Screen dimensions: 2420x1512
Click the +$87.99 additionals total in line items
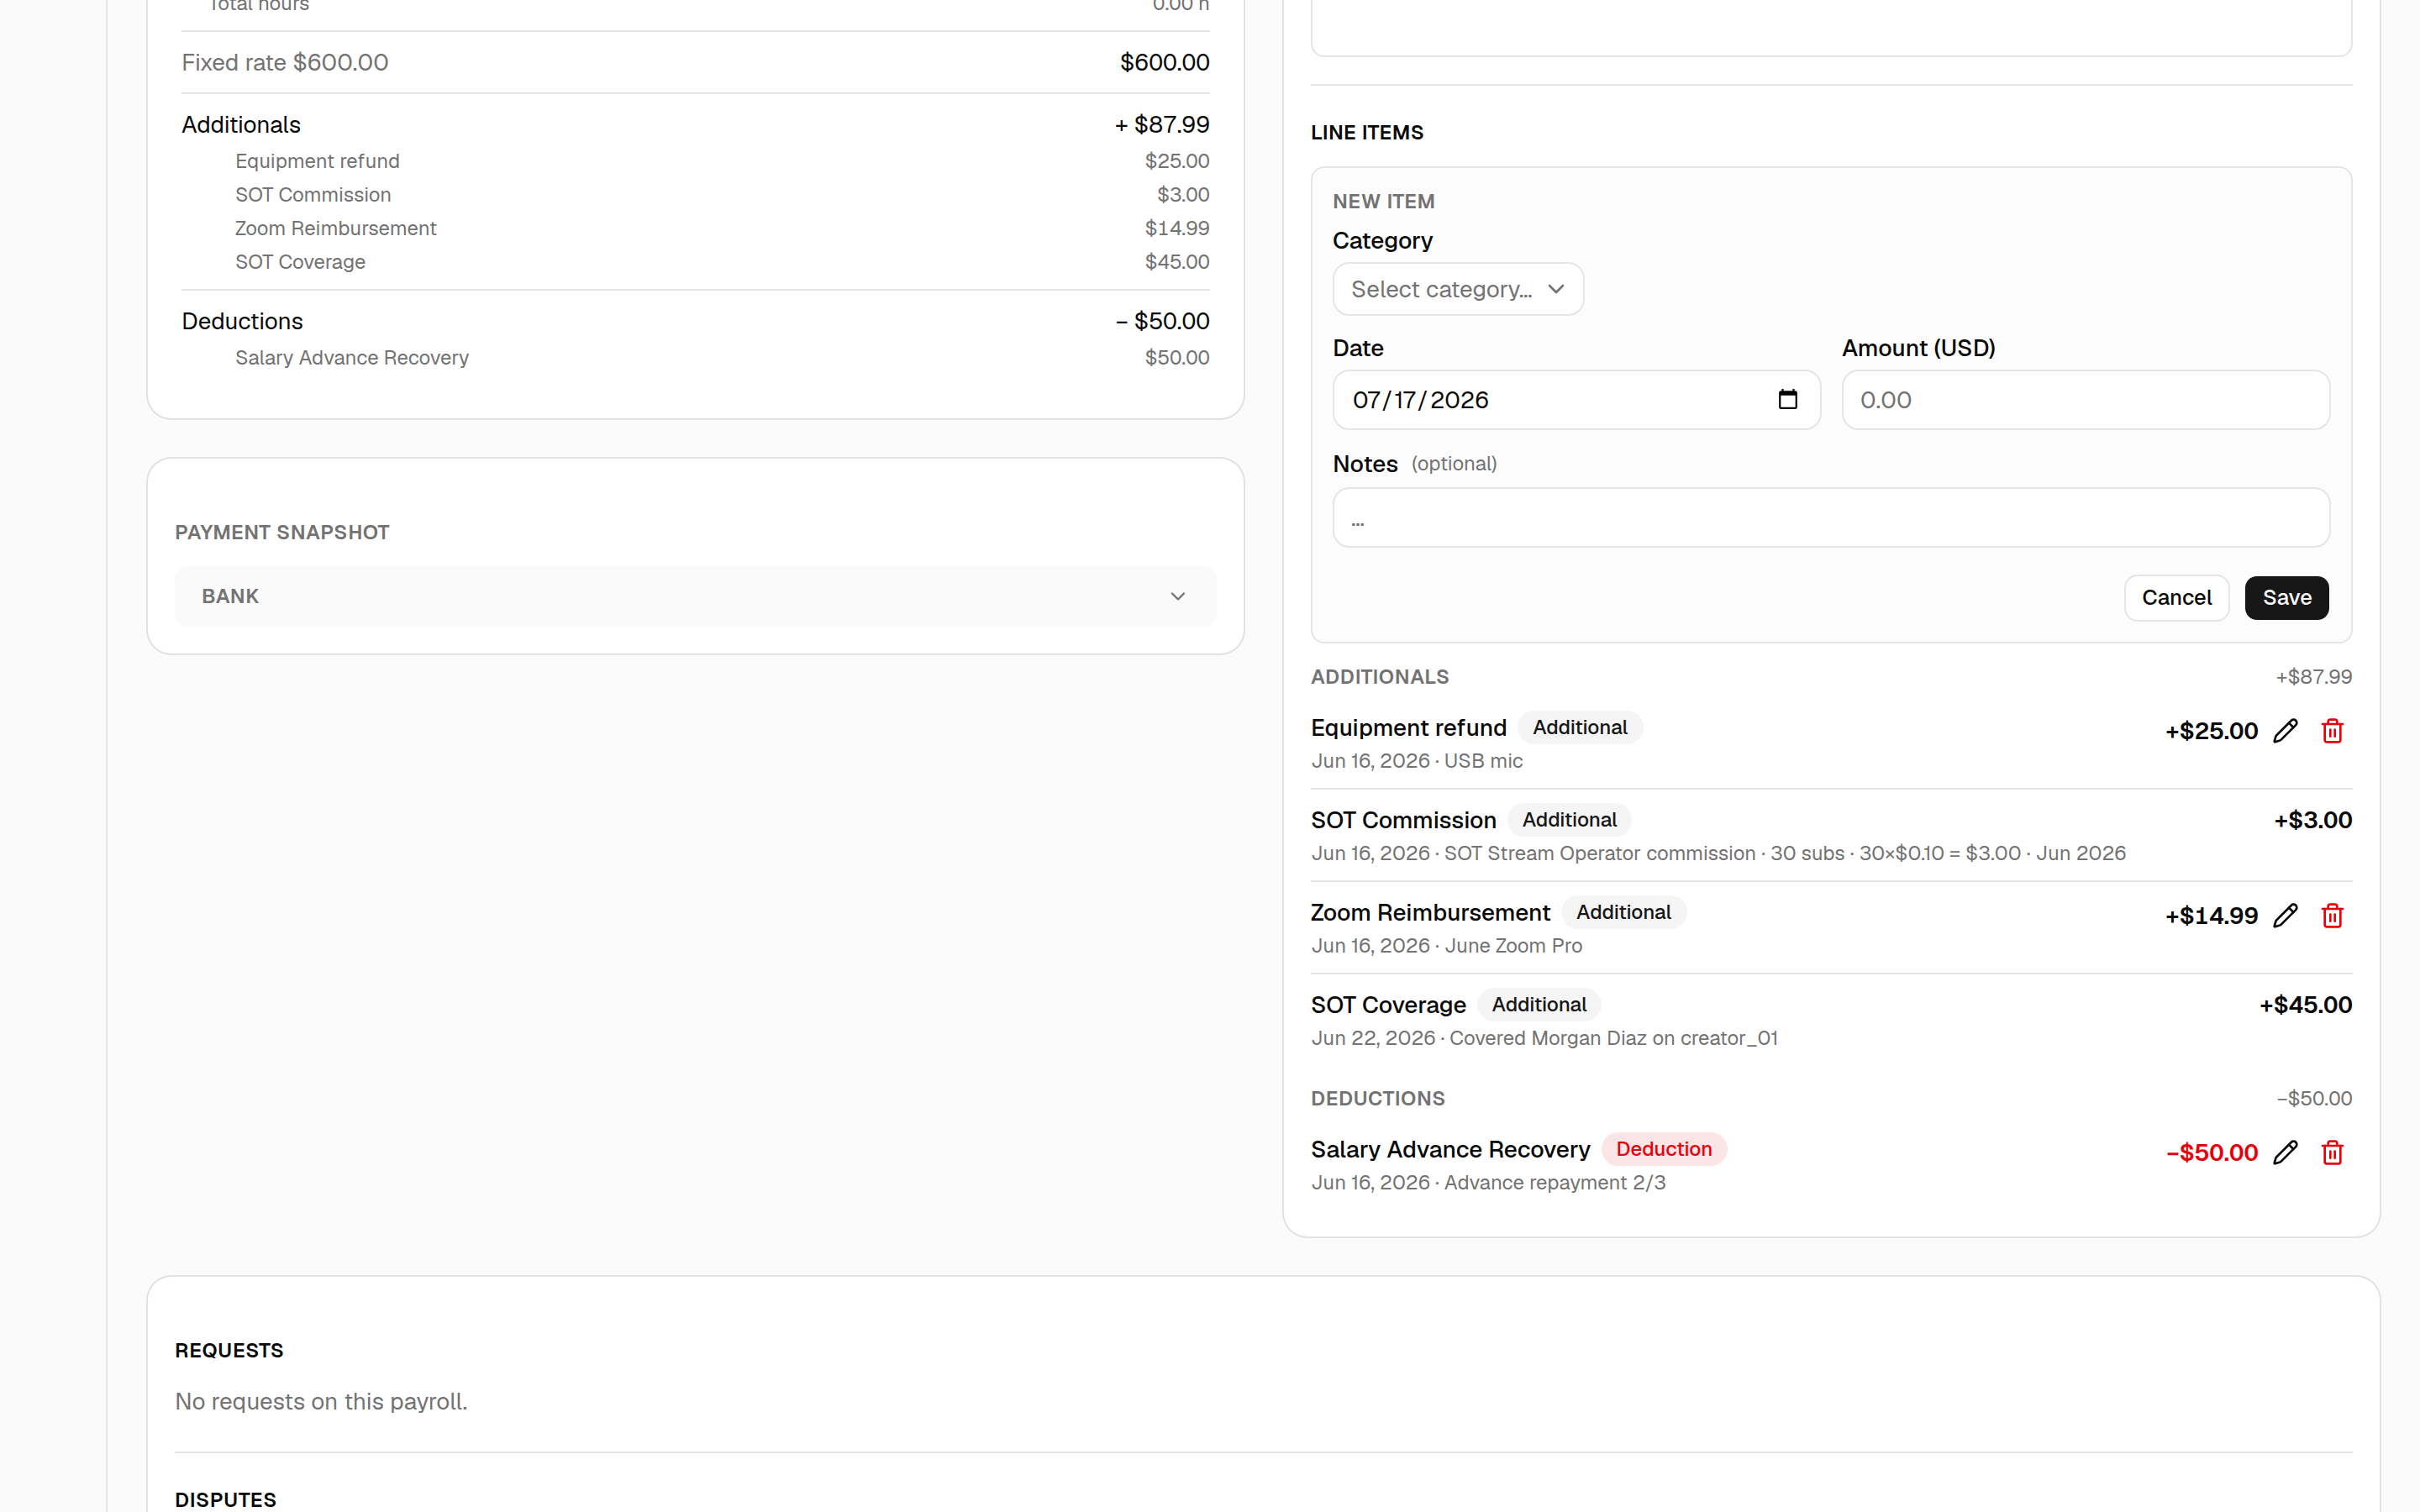tap(2314, 677)
